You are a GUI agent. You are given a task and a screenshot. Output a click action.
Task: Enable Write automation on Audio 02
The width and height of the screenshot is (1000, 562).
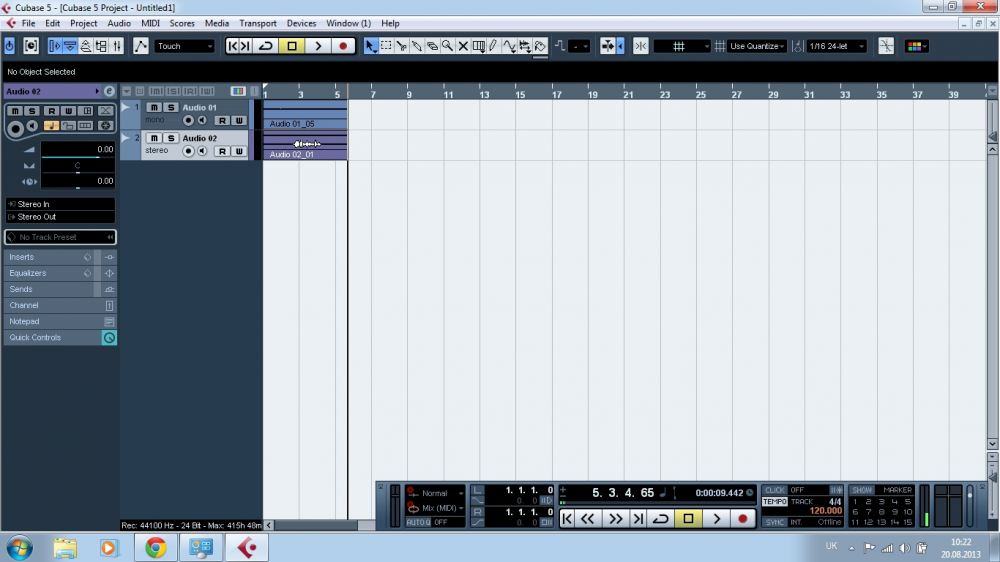239,151
